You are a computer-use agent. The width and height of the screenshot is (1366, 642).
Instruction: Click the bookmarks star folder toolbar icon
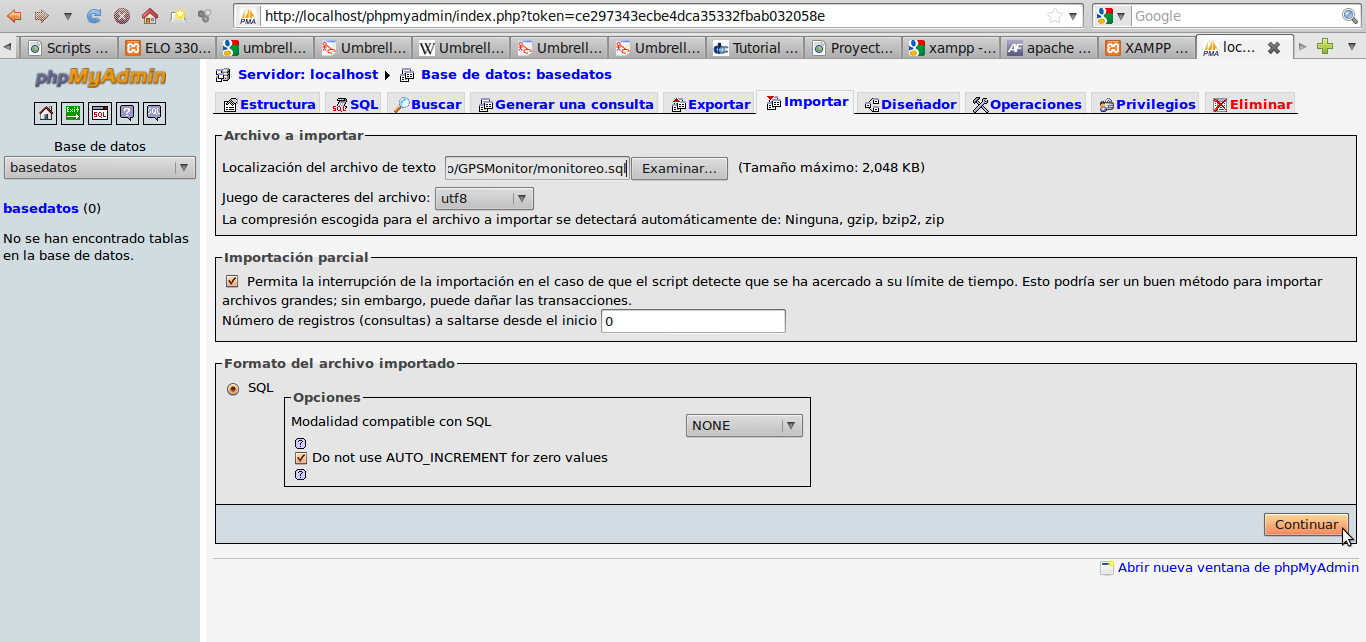177,16
